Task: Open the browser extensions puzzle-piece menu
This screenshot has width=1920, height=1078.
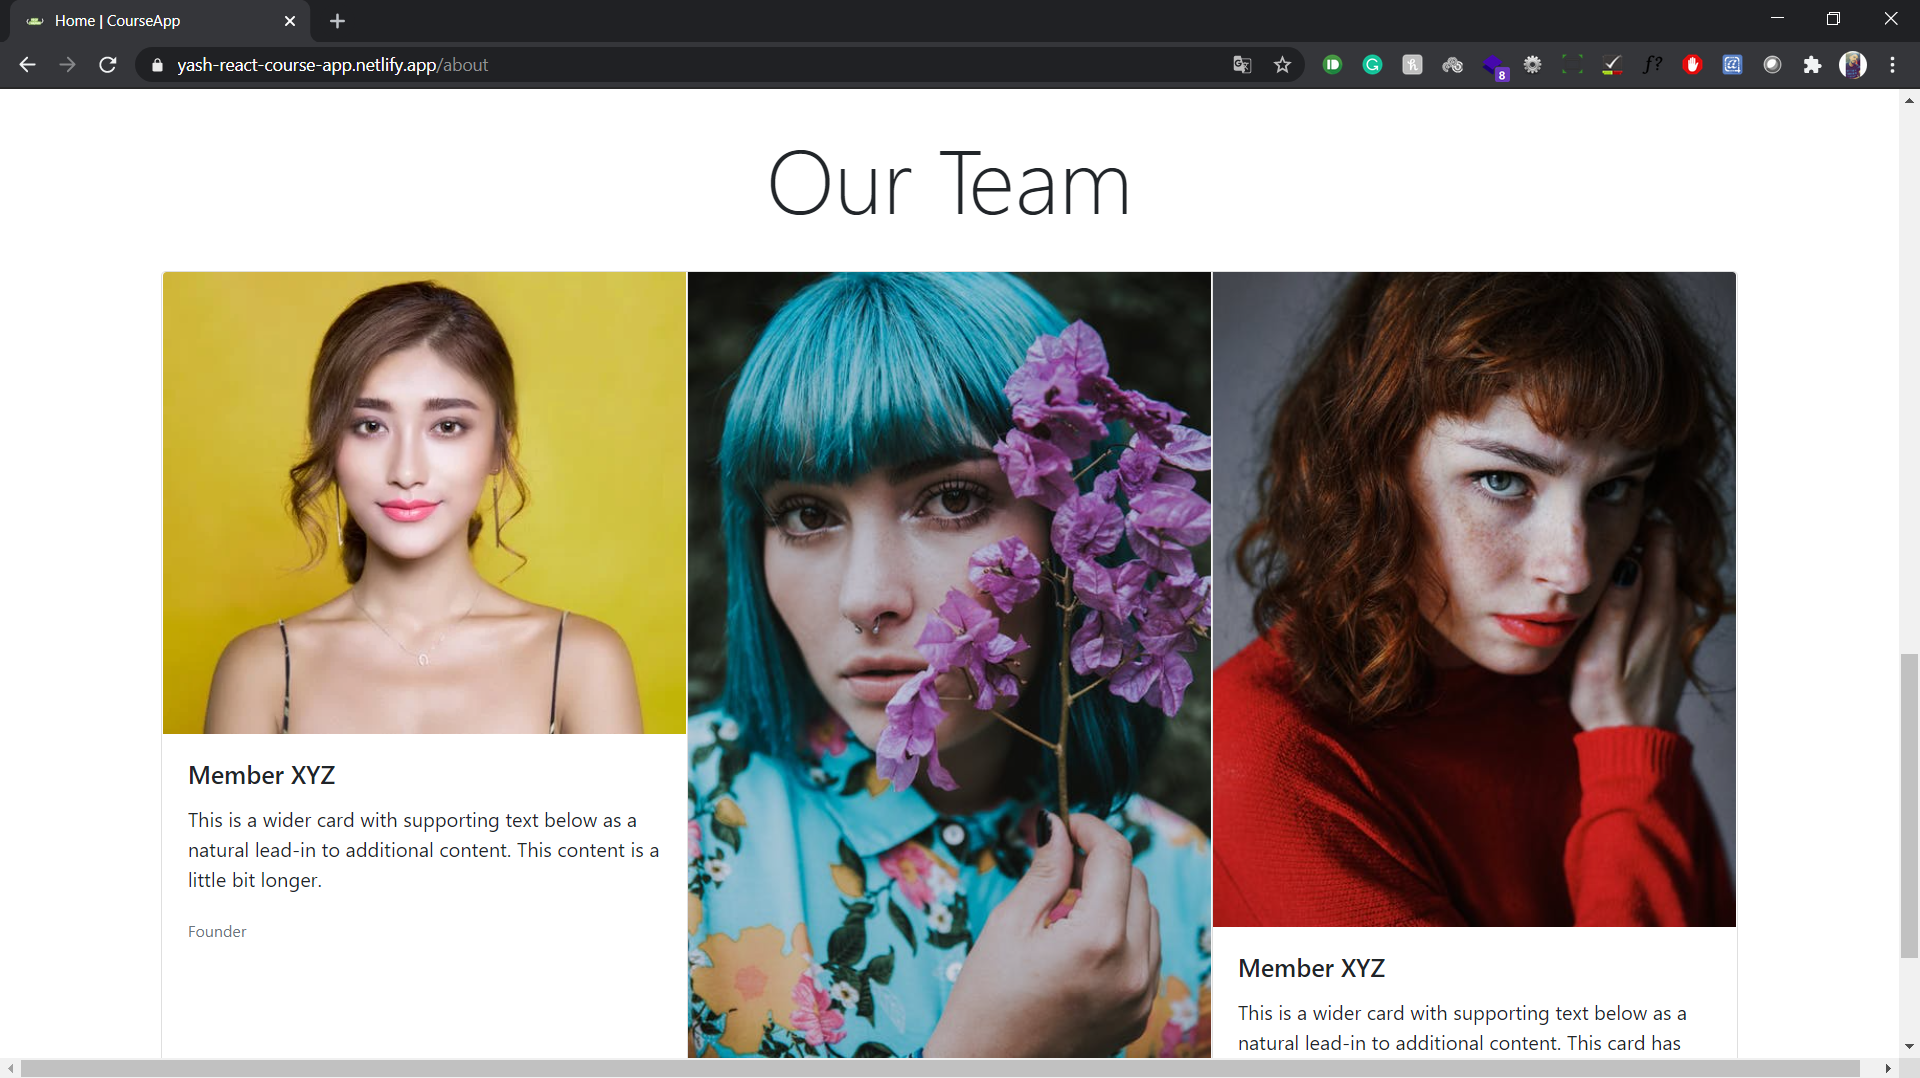Action: click(1813, 64)
